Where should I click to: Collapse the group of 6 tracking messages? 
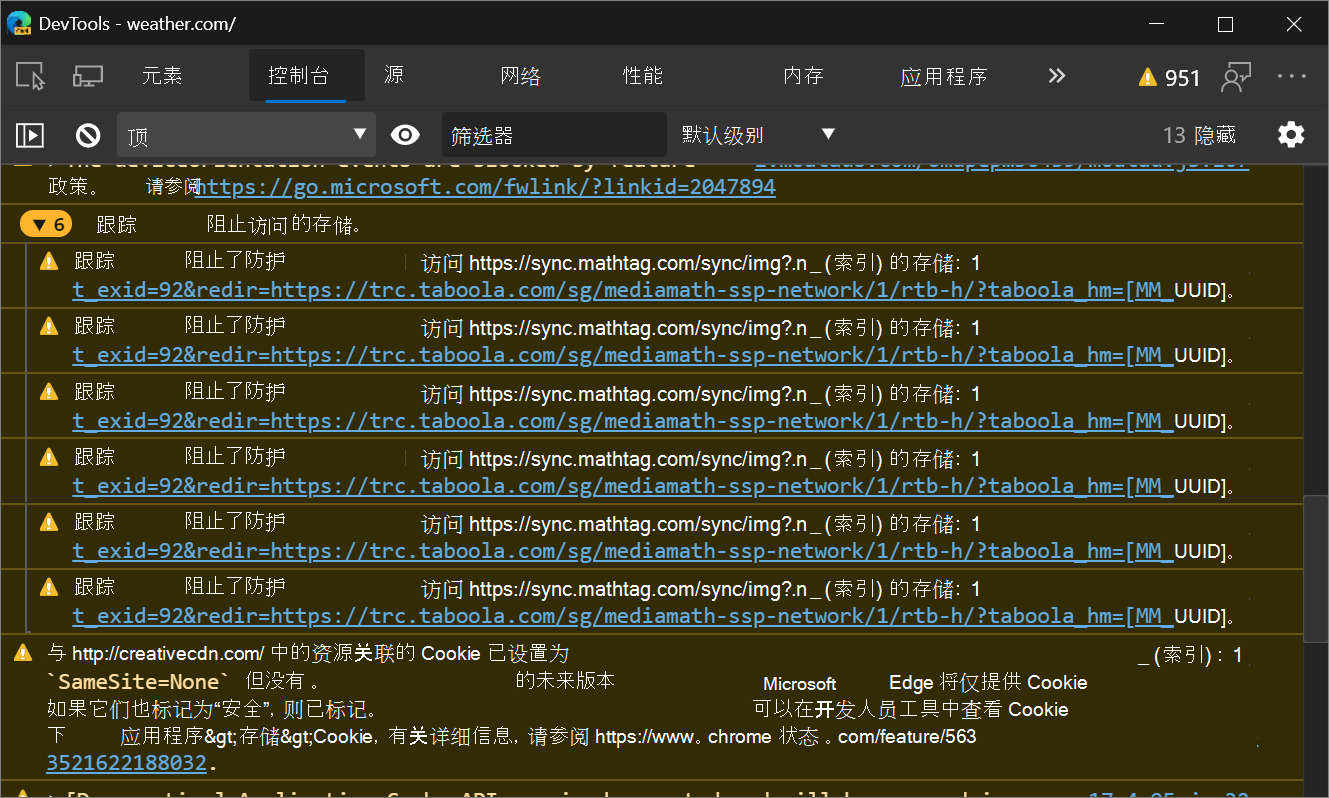(45, 225)
